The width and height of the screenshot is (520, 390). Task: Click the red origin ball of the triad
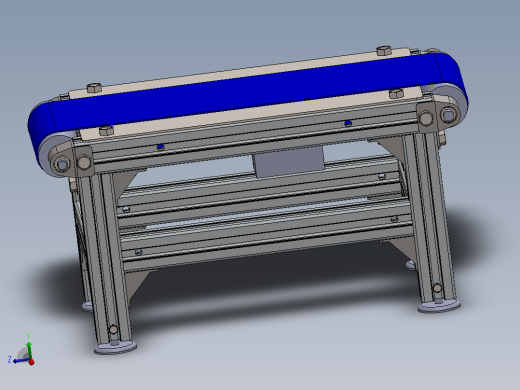click(x=31, y=362)
